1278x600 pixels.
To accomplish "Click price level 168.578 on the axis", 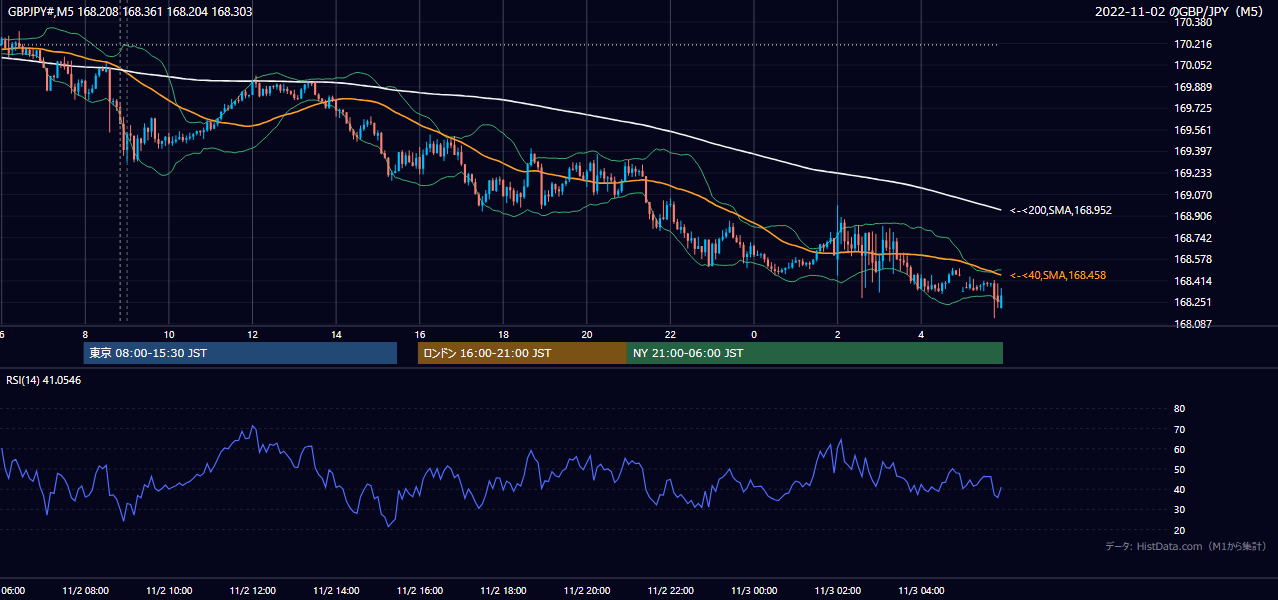I will pyautogui.click(x=1193, y=259).
